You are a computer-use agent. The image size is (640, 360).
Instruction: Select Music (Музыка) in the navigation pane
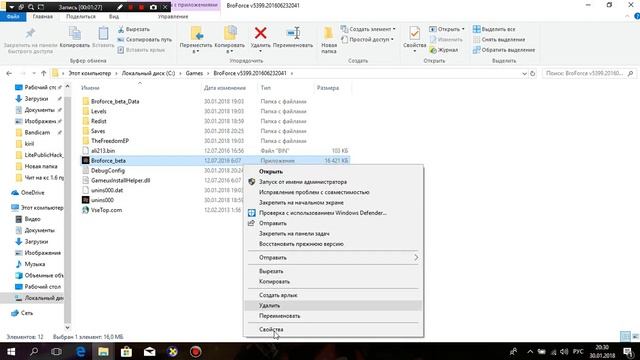pos(30,264)
